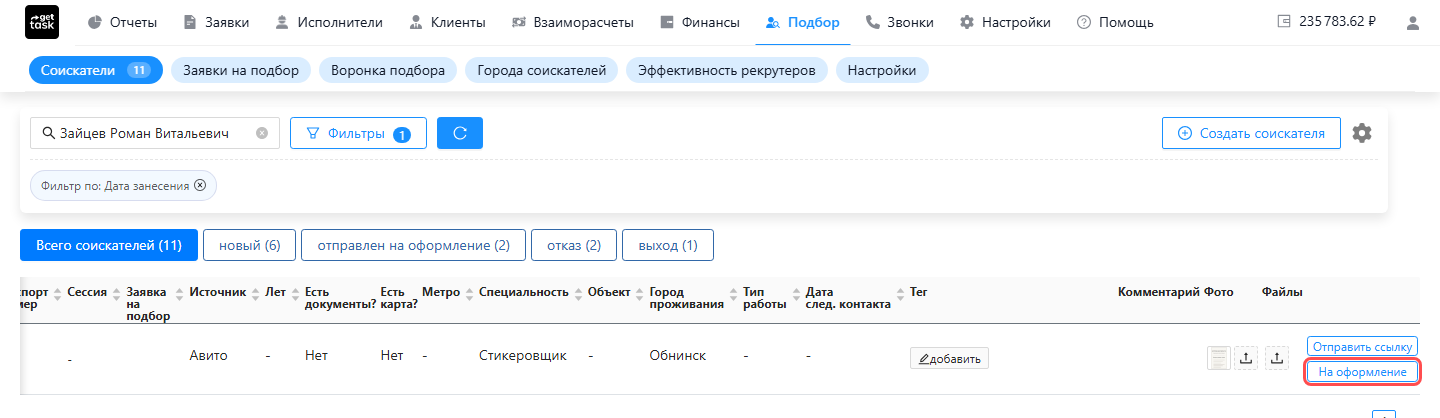Remove the Дата занесения filter chip
Screen dimensions: 1440x418
pyautogui.click(x=200, y=185)
